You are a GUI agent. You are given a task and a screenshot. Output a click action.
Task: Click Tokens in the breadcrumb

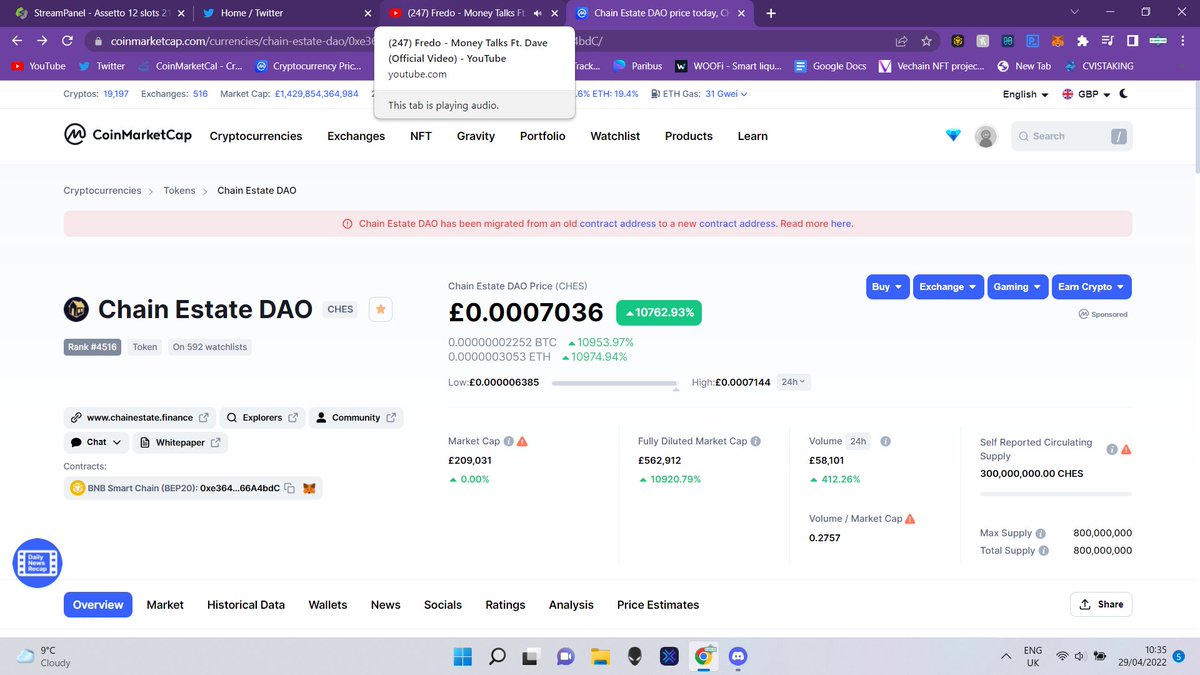179,190
